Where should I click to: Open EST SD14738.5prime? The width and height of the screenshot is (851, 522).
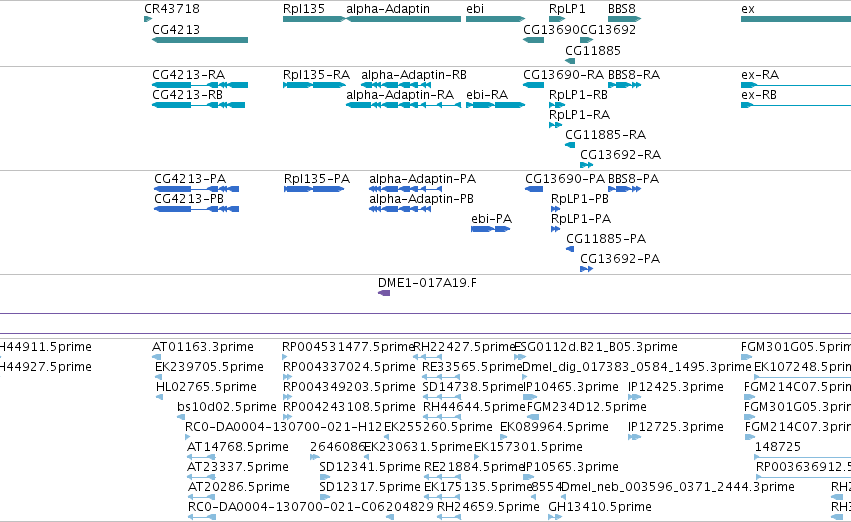pos(441,398)
